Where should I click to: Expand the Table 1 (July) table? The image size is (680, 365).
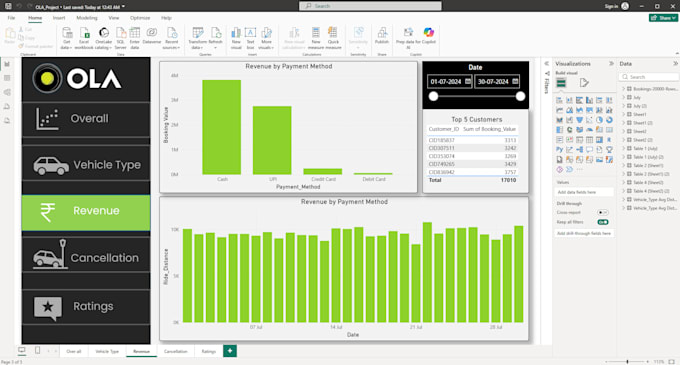(x=624, y=148)
